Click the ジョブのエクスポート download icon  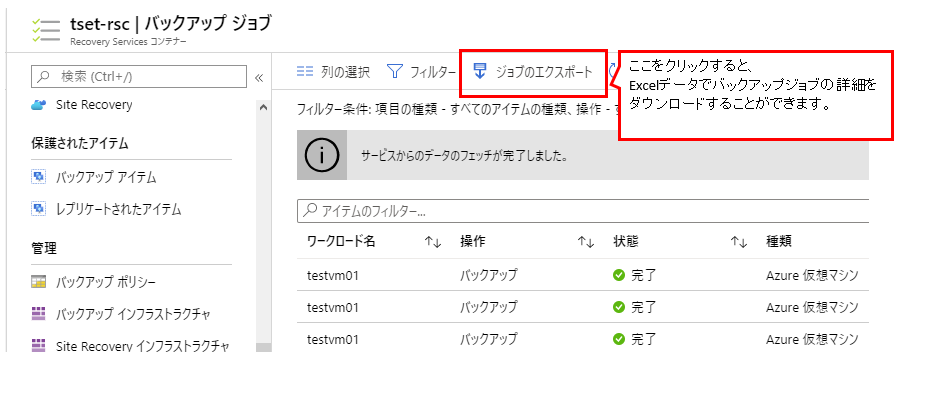point(480,71)
